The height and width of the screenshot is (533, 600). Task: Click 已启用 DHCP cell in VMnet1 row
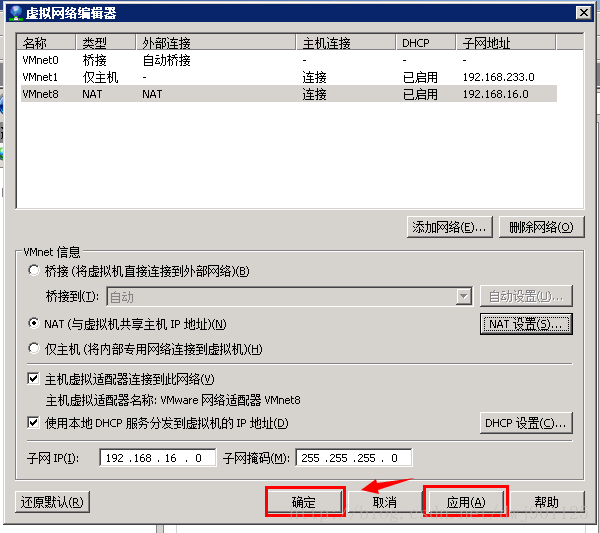click(x=420, y=77)
